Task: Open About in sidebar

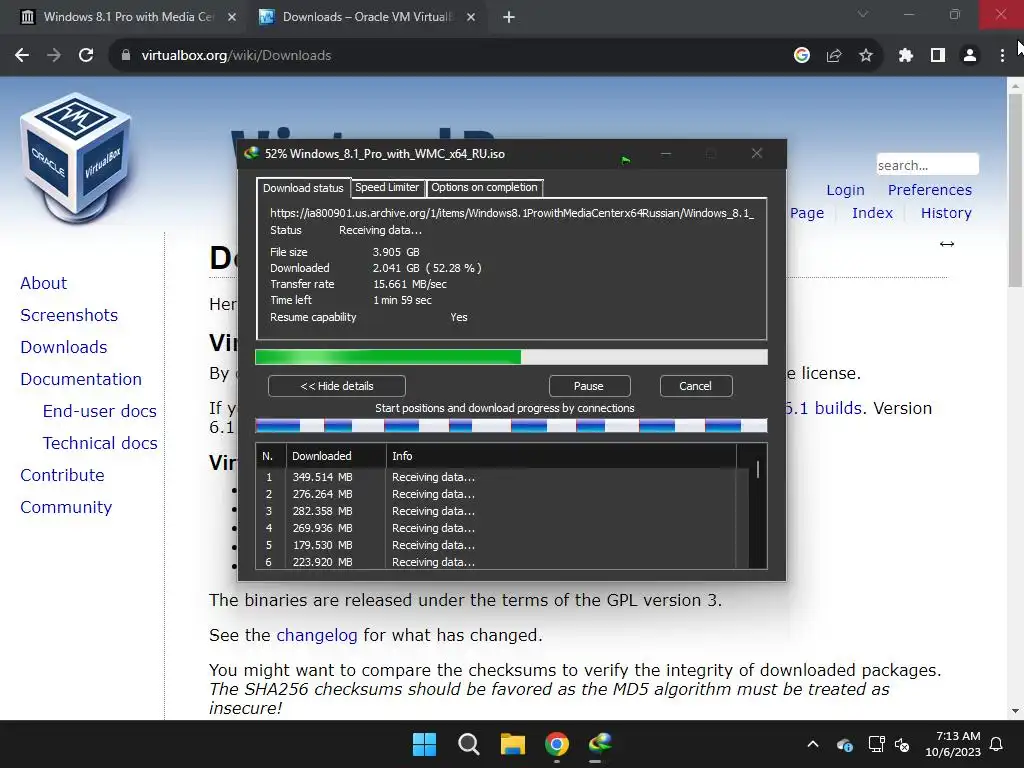Action: click(44, 283)
